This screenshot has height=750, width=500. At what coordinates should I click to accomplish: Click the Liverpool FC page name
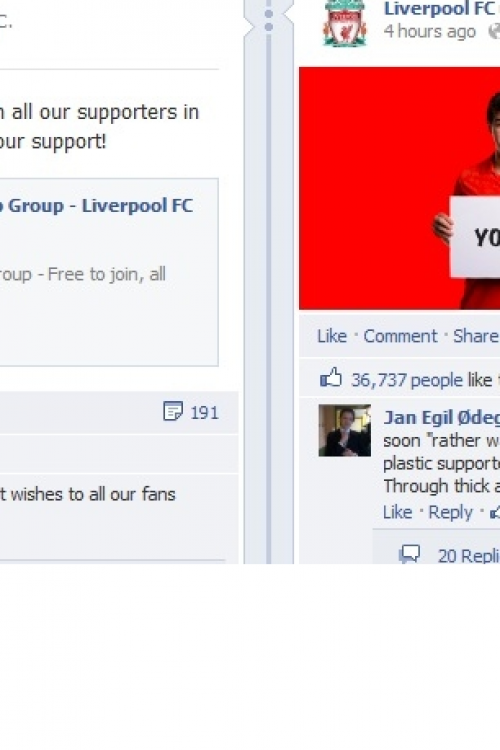[x=439, y=9]
